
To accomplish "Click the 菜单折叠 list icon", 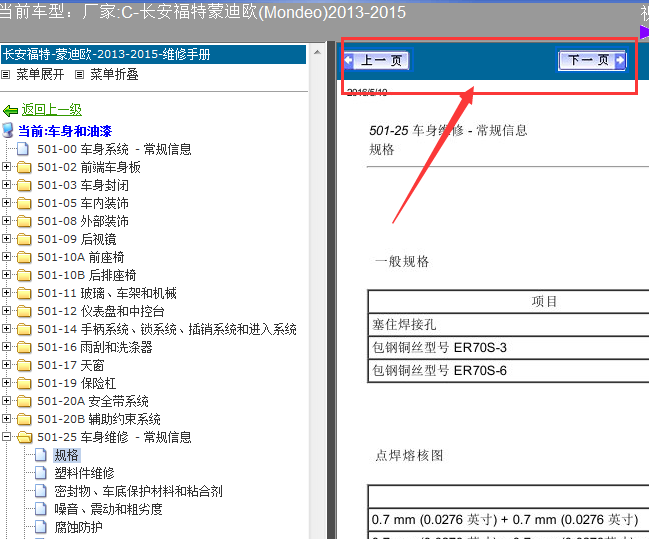I will pos(79,75).
